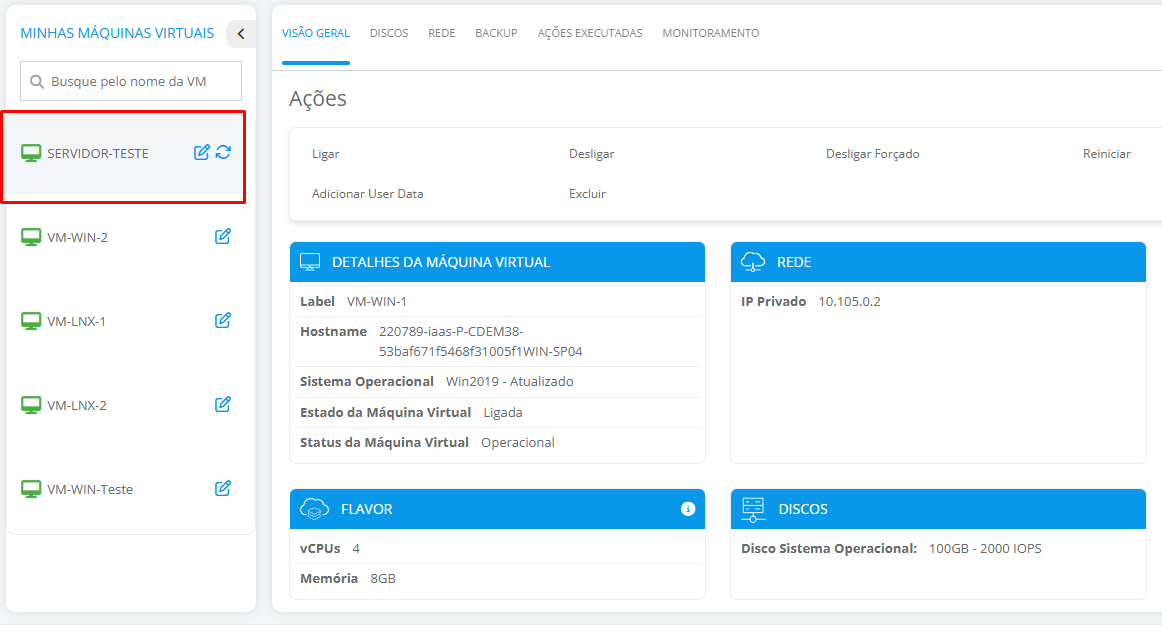Click Adicionar User Data
The width and height of the screenshot is (1162, 636).
click(x=368, y=194)
